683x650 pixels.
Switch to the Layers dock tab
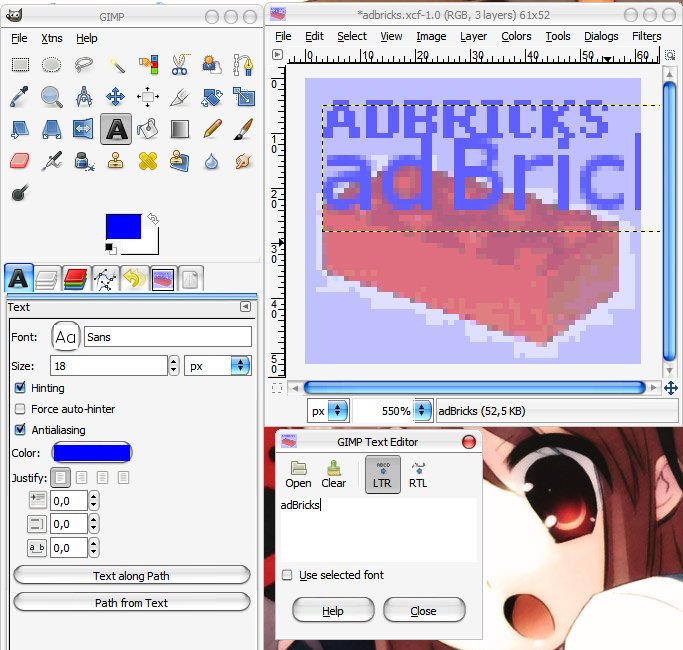[x=47, y=279]
